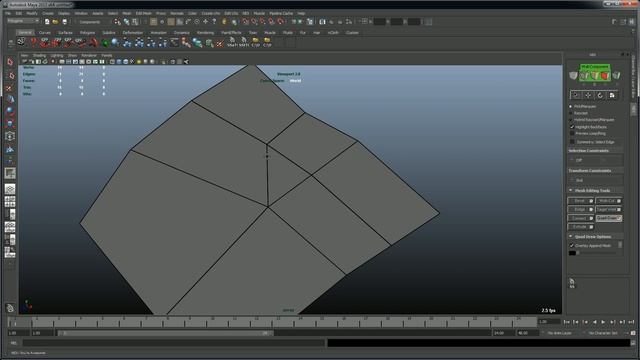Click the MEL command line input
The width and height of the screenshot is (640, 360).
pos(174,343)
